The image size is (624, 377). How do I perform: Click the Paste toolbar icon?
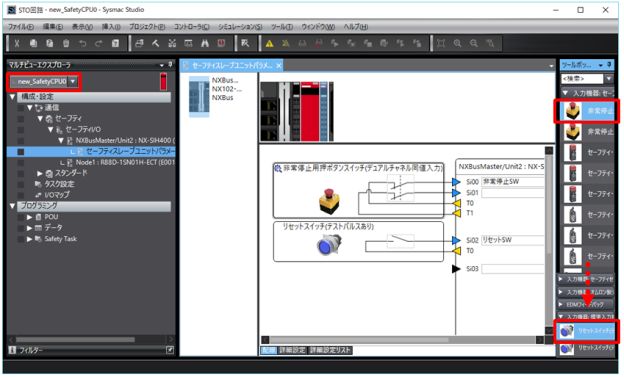50,43
